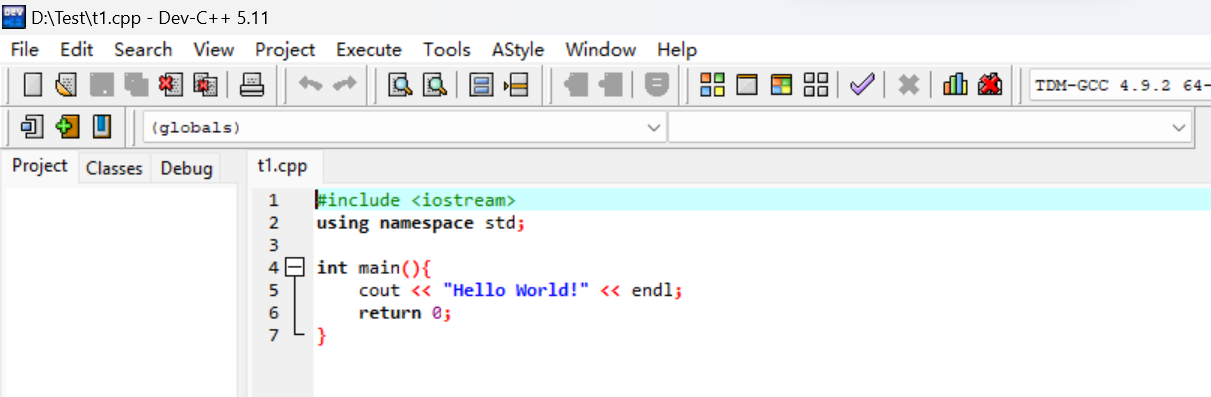The image size is (1211, 397).
Task: Click the Profile Analysis bar chart icon
Action: coord(955,85)
